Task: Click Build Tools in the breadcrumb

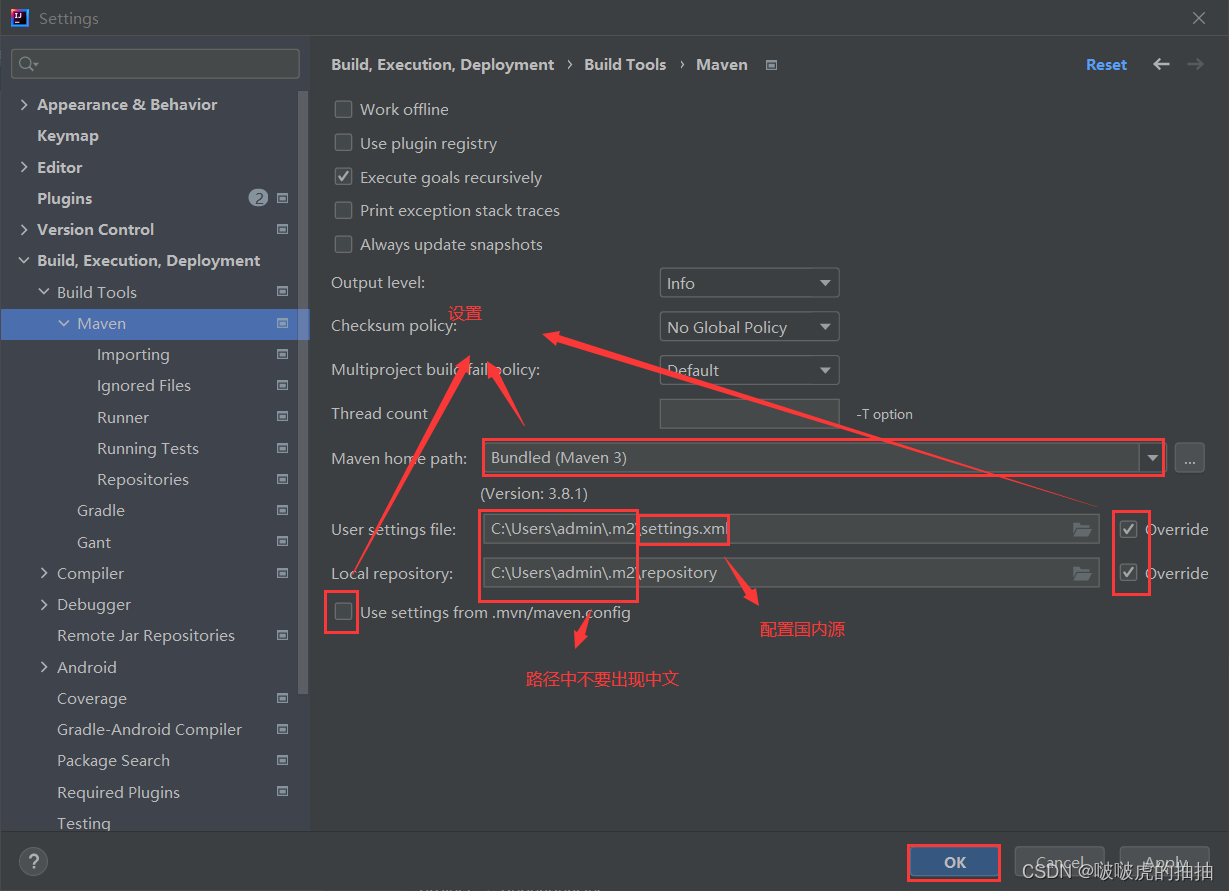Action: (625, 64)
